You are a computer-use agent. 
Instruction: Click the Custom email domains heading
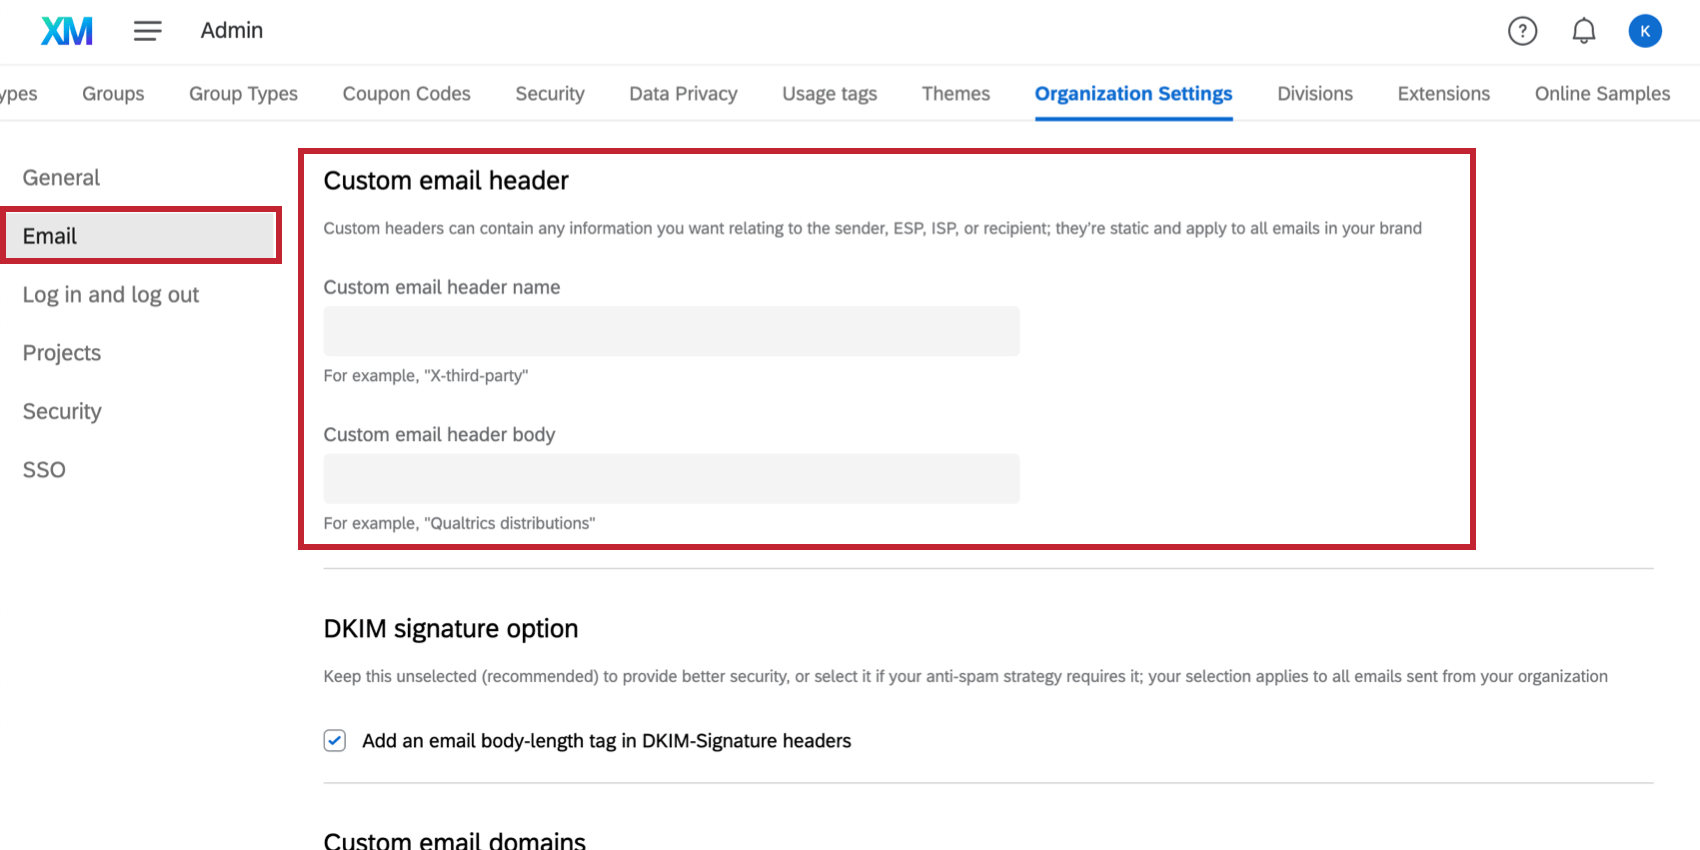click(454, 840)
